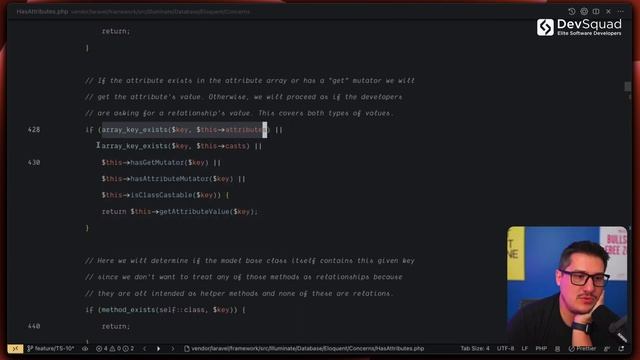640x360 pixels.
Task: Click the play triangle in the status bar
Action: 158,349
